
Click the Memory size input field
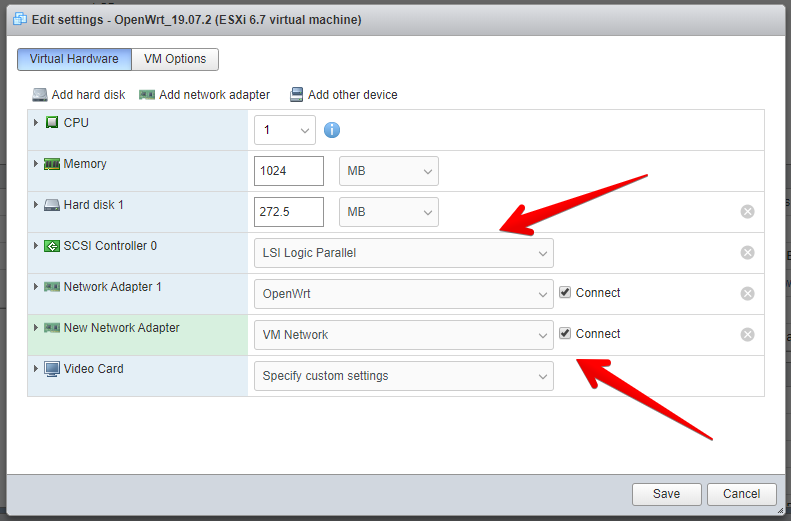289,171
